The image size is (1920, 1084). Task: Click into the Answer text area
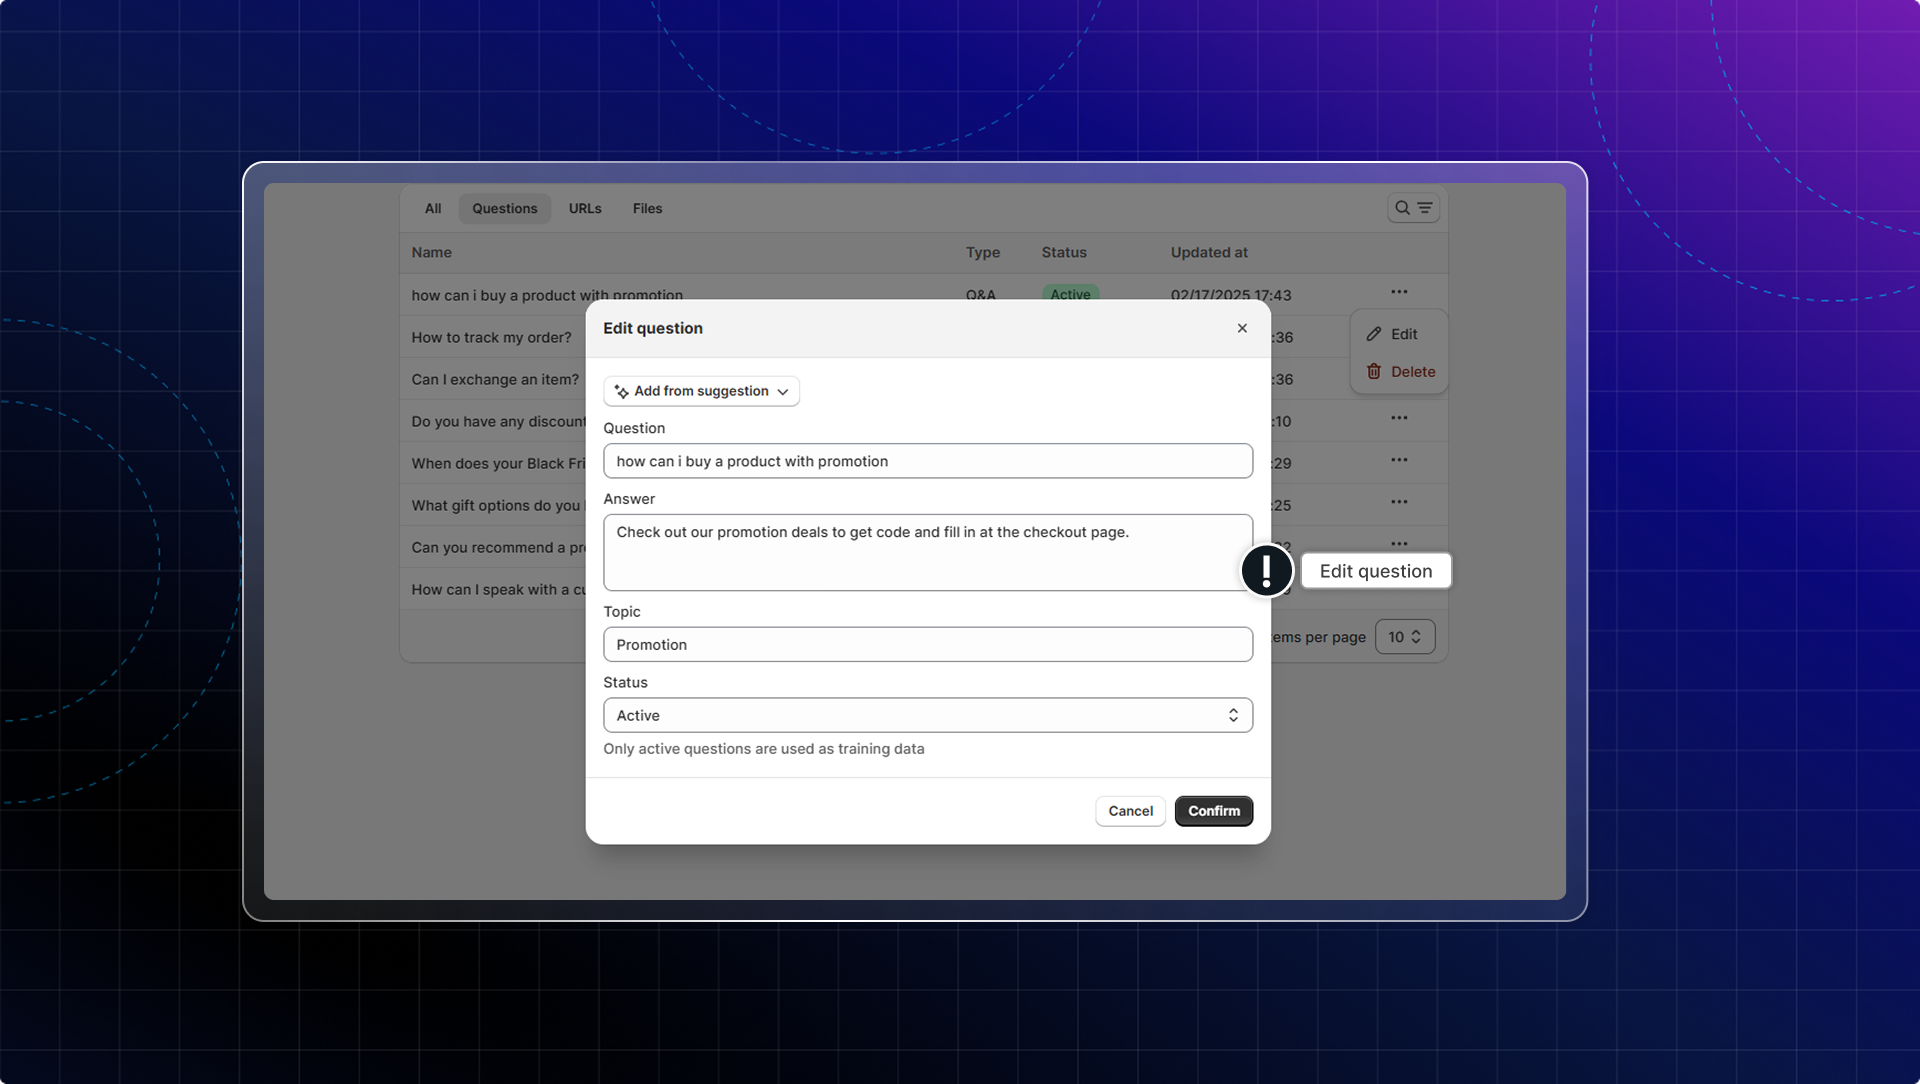(927, 553)
